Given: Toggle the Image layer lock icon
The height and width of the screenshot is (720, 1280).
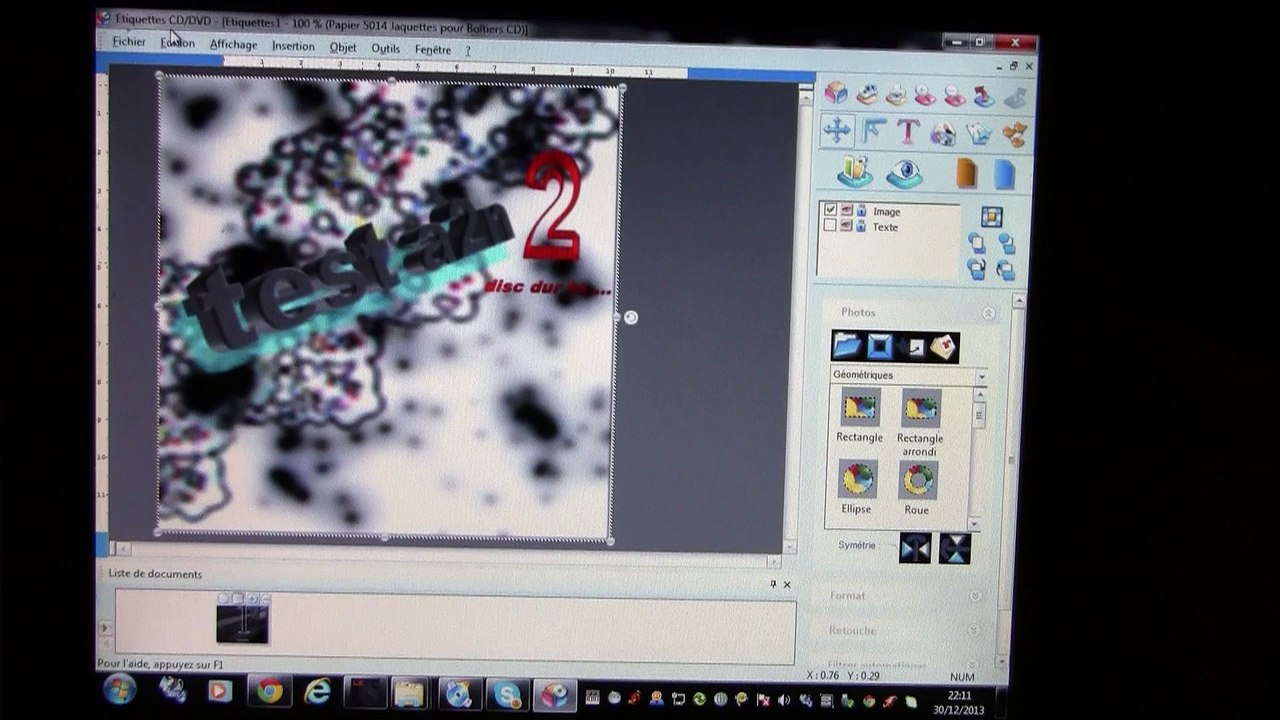Looking at the screenshot, I should (861, 211).
